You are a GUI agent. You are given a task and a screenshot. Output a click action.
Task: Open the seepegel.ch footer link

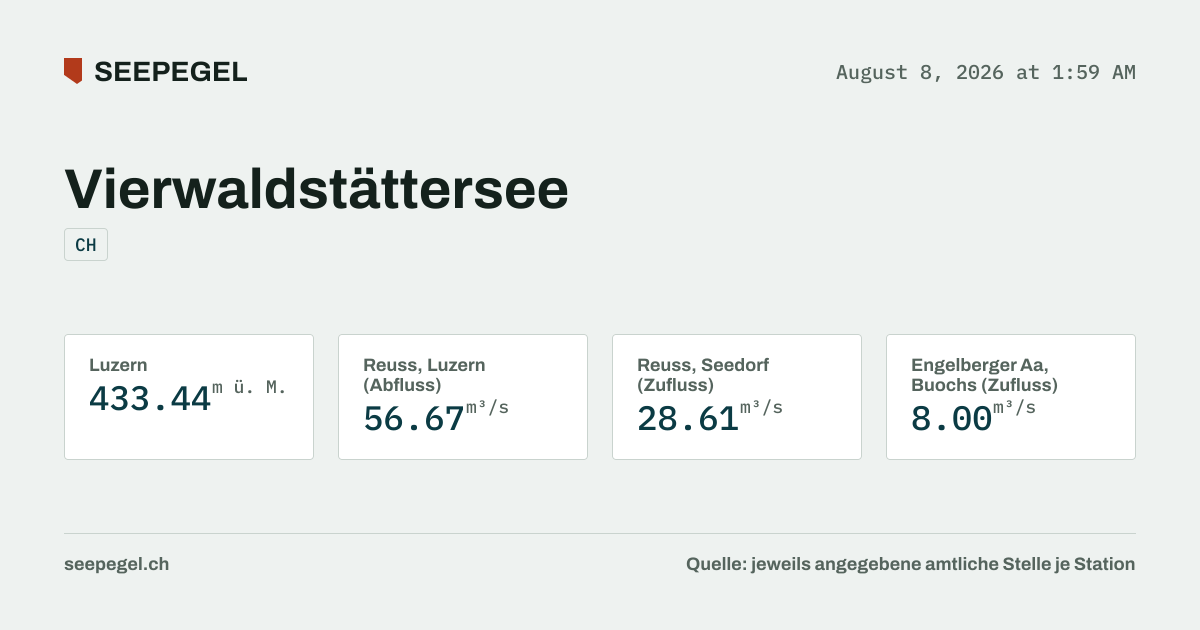116,564
